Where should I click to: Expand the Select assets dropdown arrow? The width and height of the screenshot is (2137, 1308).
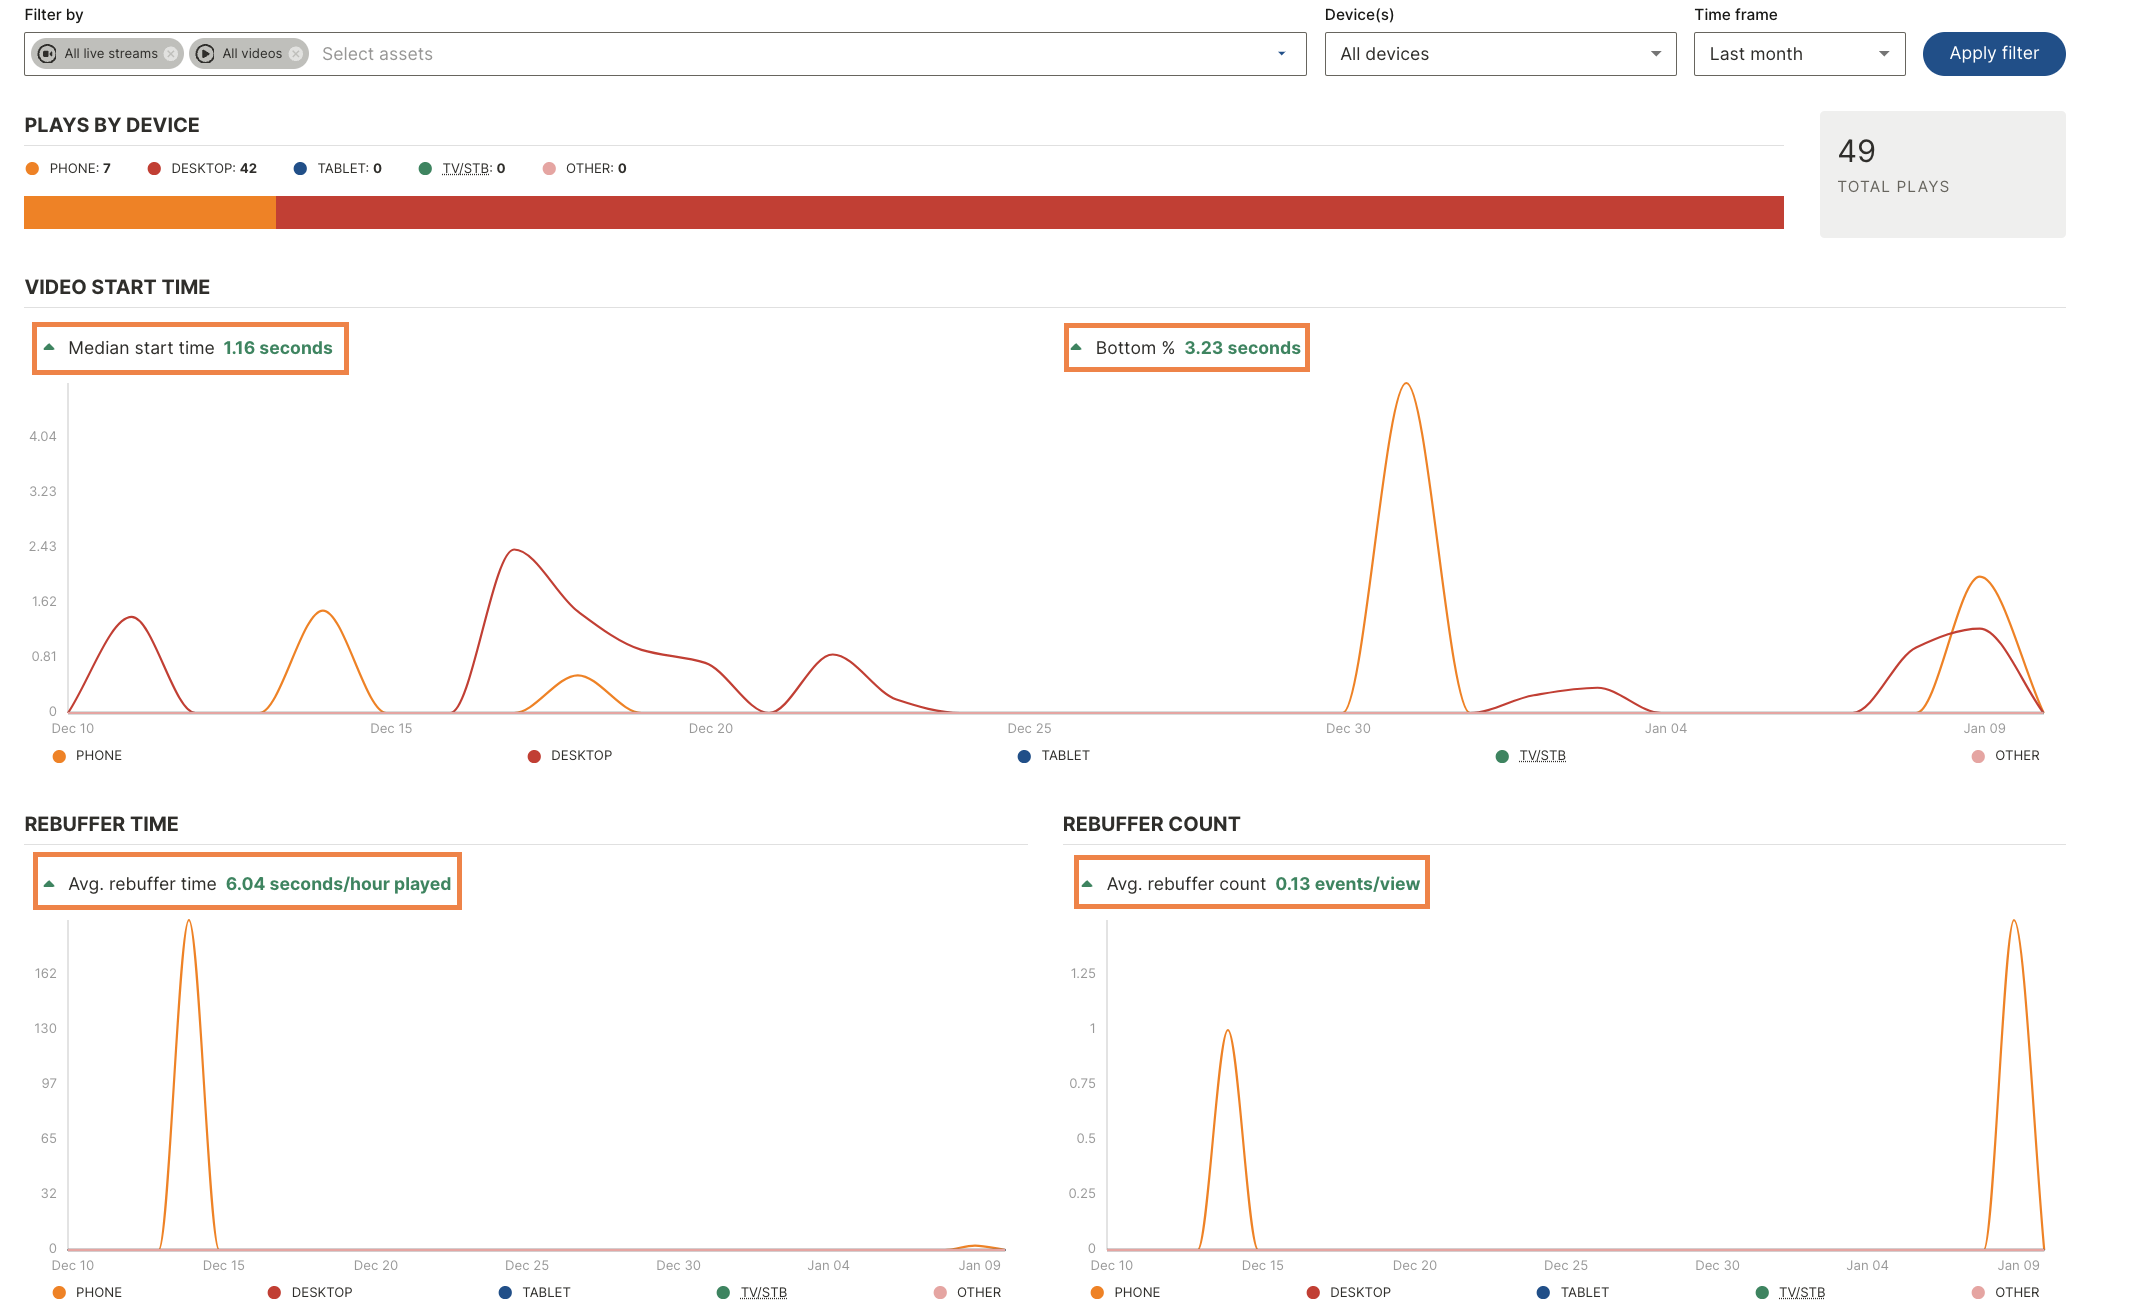1281,54
